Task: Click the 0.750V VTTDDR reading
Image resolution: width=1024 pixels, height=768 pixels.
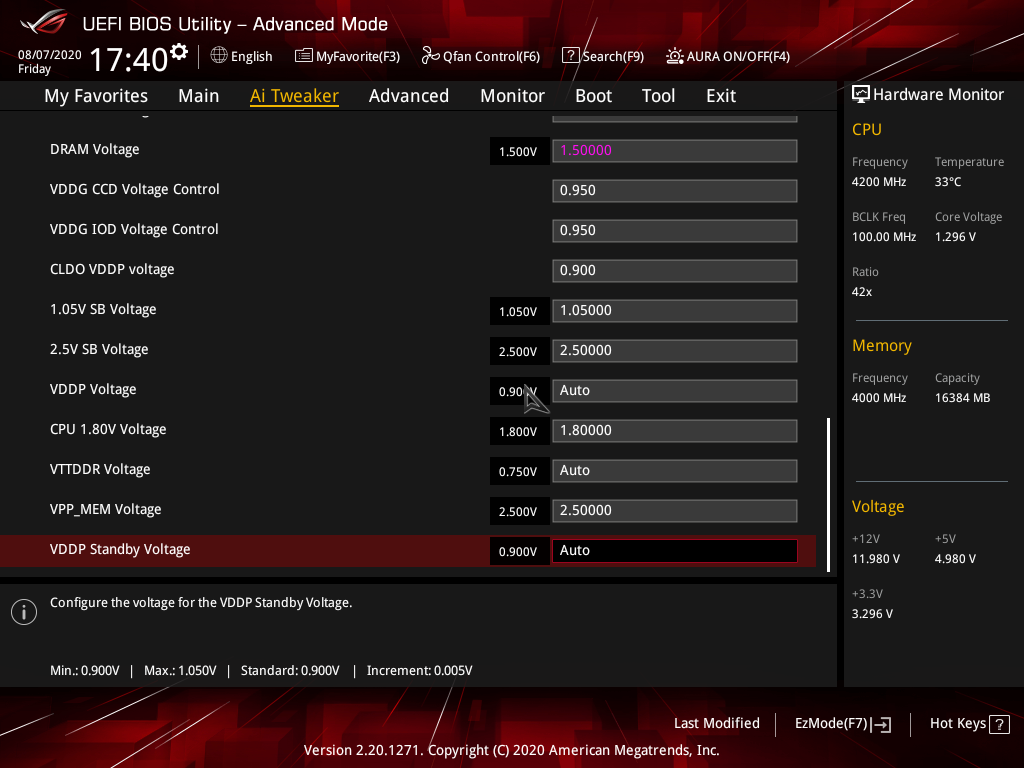Action: (x=519, y=472)
